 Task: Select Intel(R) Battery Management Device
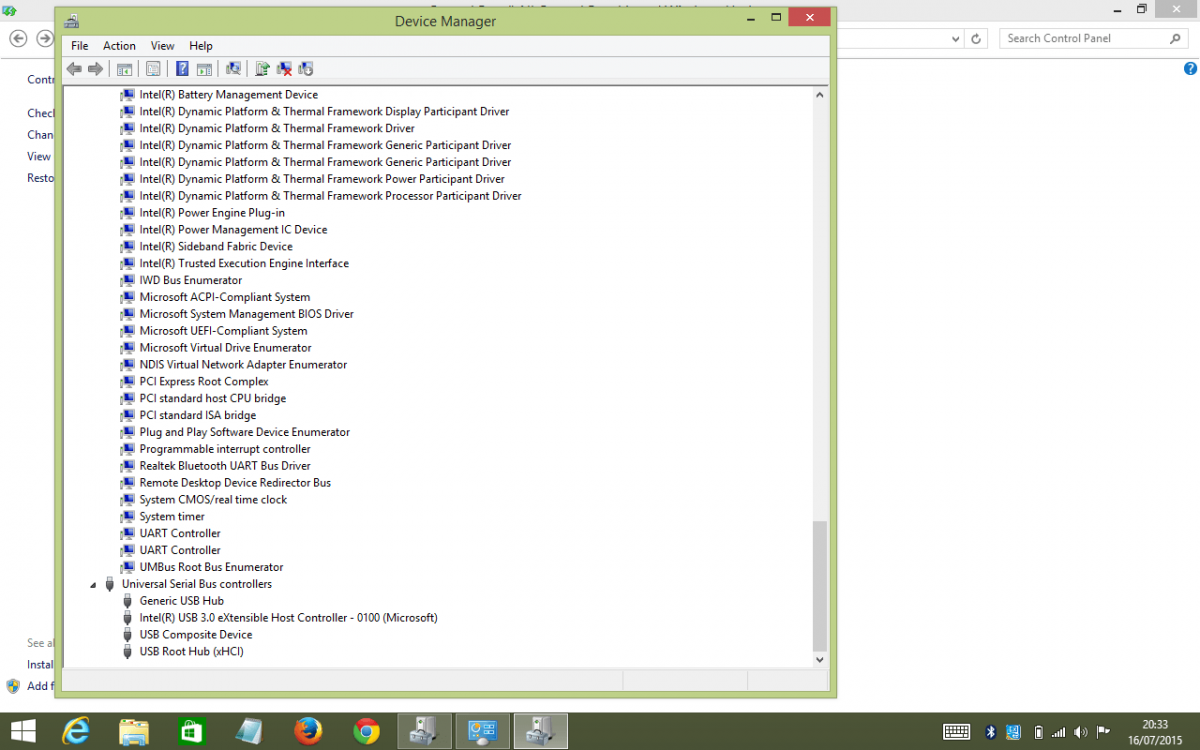pyautogui.click(x=229, y=95)
